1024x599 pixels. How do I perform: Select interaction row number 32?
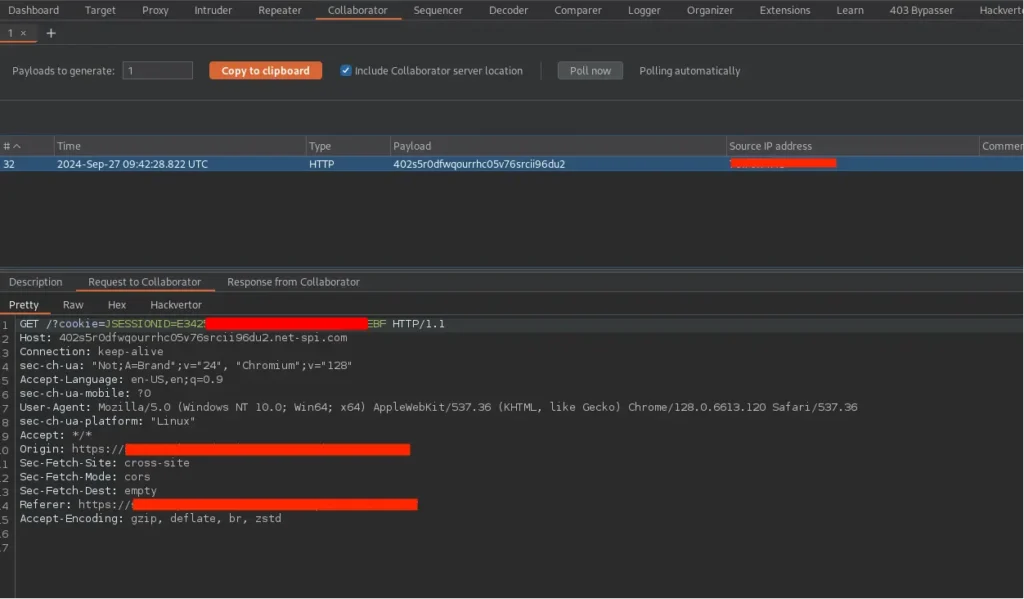pos(511,164)
